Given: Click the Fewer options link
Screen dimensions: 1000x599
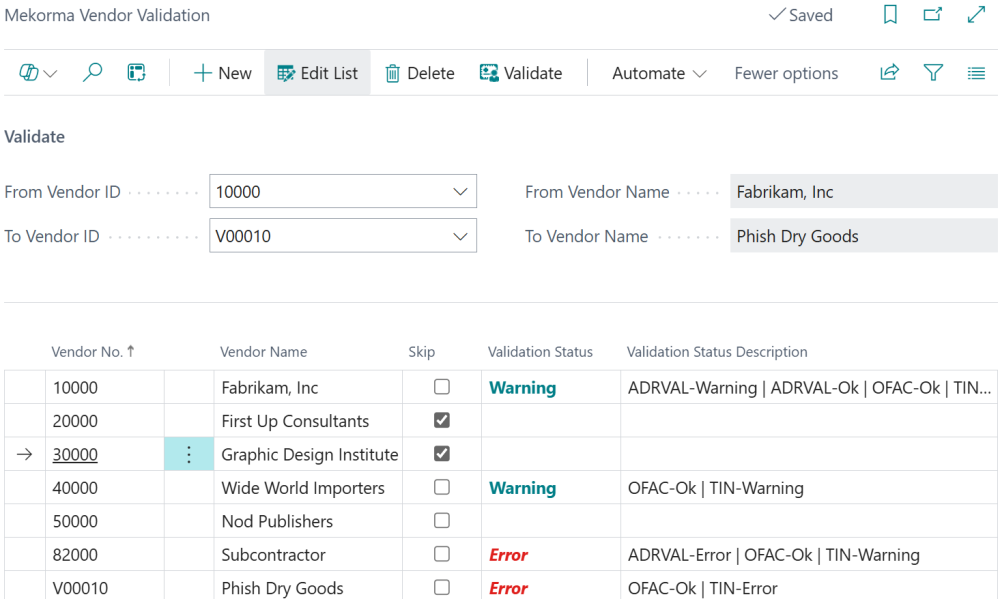Looking at the screenshot, I should point(786,72).
